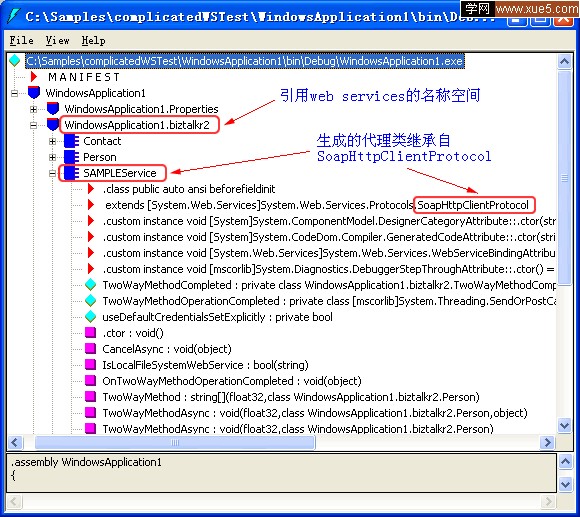Click the blue class icon beside SAMPLEService
580x517 pixels.
point(71,173)
